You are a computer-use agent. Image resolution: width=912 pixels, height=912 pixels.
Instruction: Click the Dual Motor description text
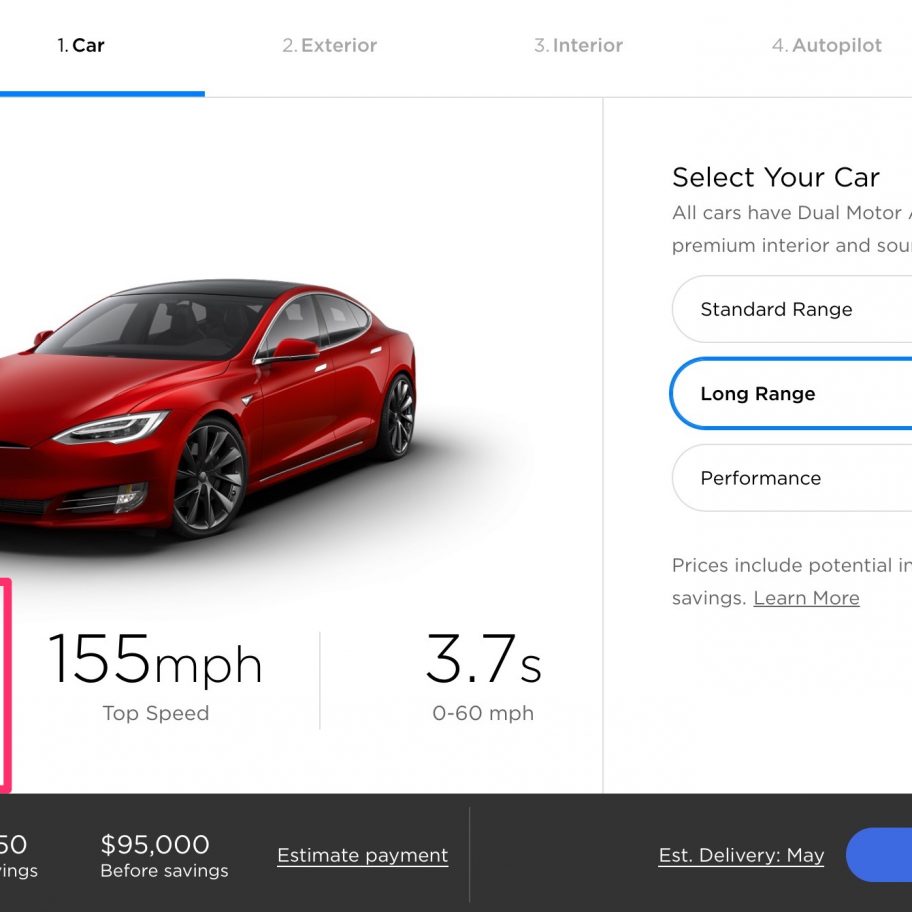coord(792,229)
